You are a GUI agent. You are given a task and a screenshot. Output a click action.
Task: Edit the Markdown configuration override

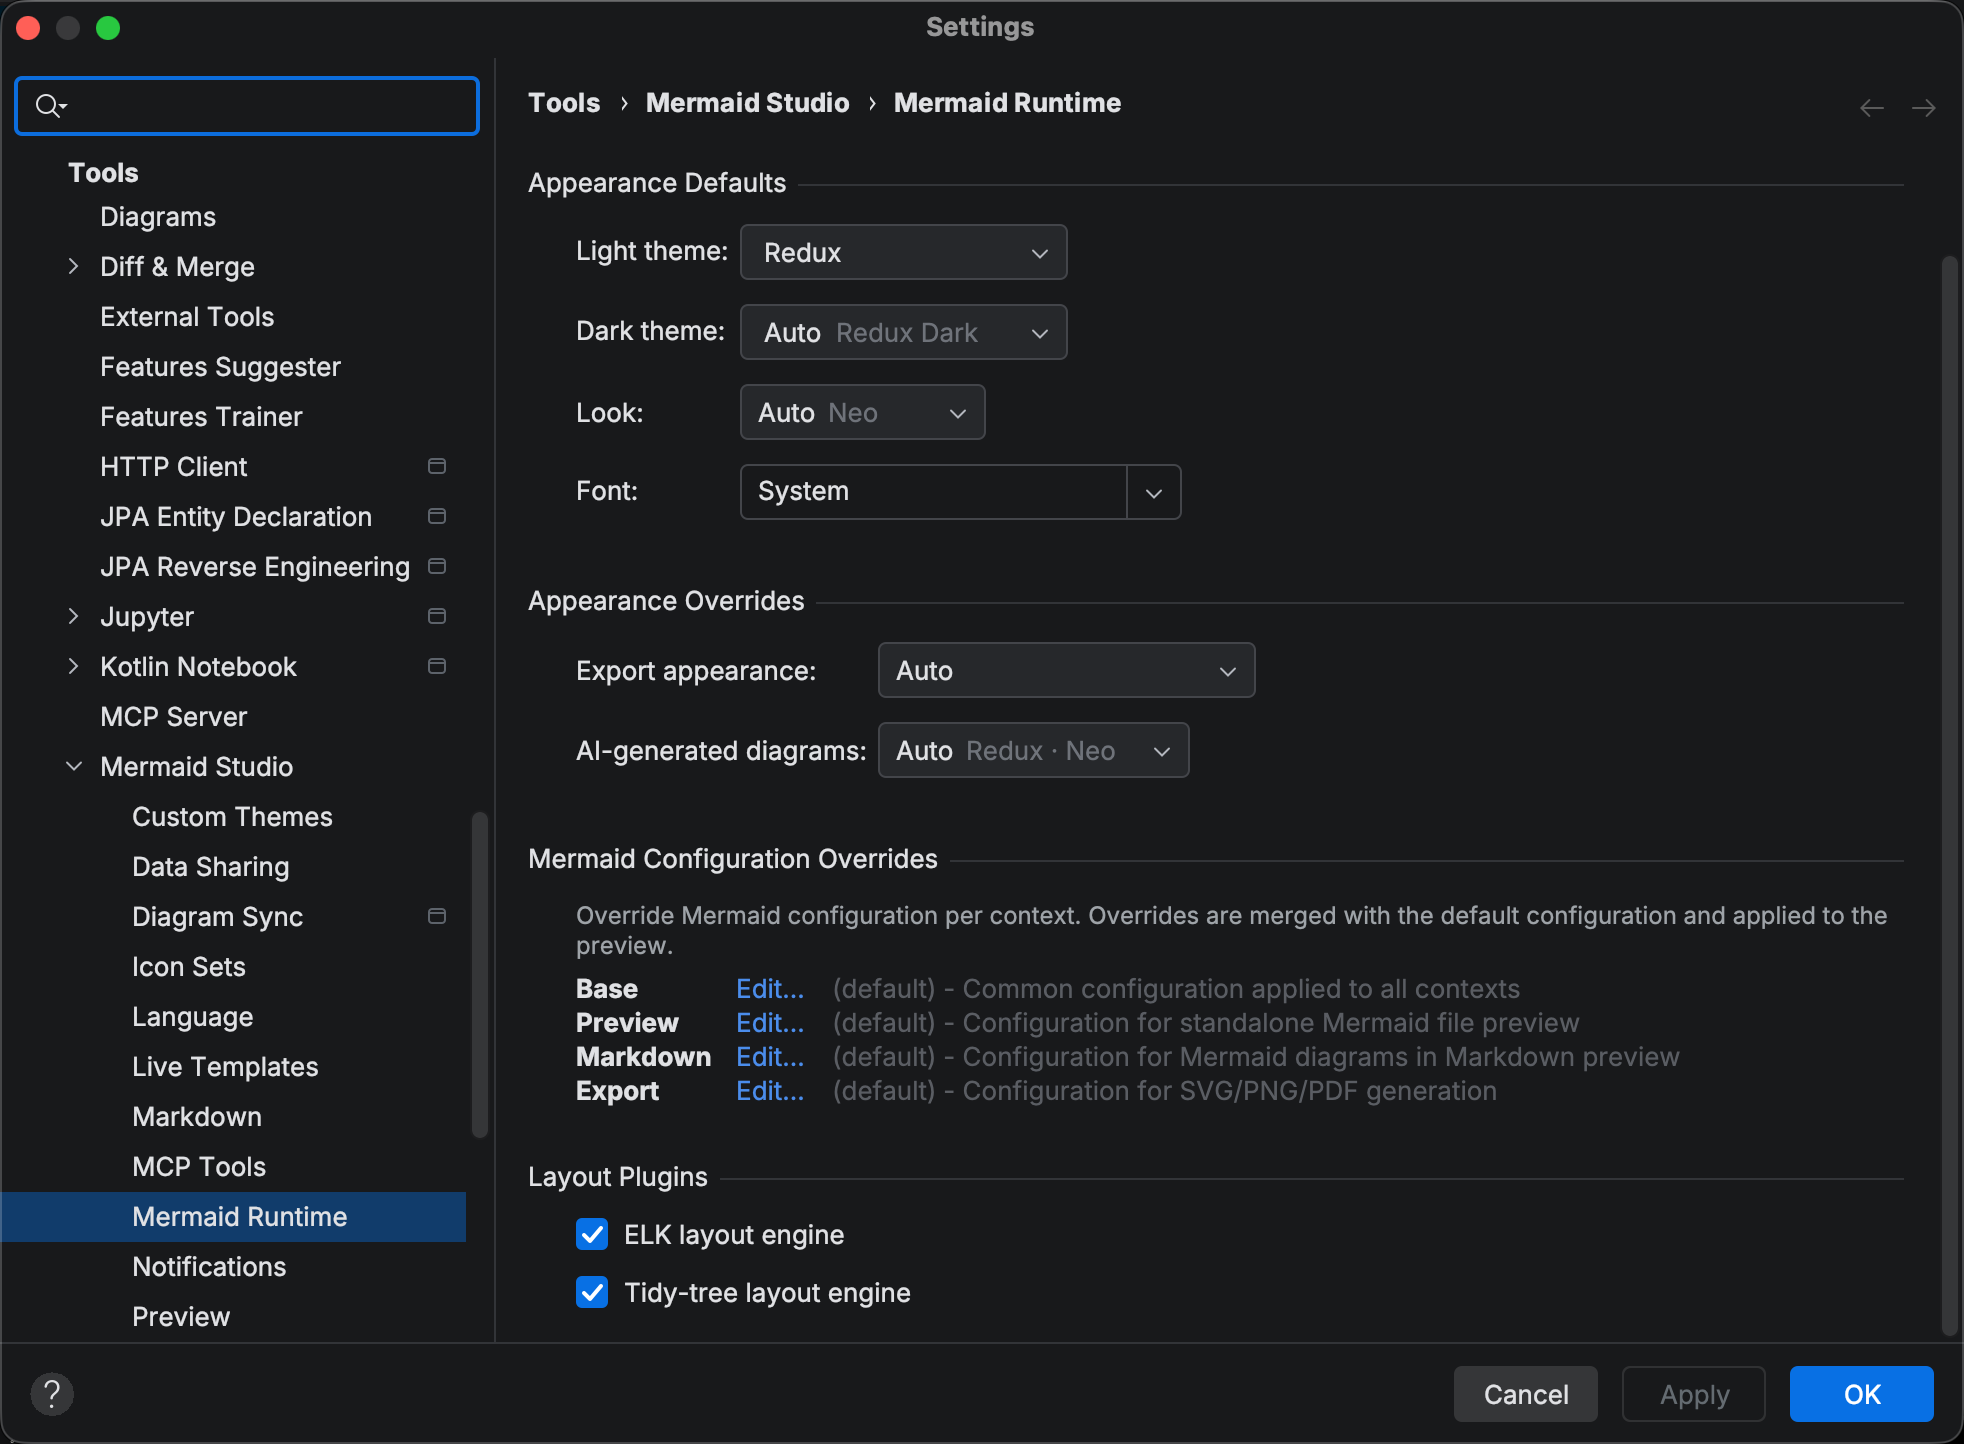tap(770, 1057)
